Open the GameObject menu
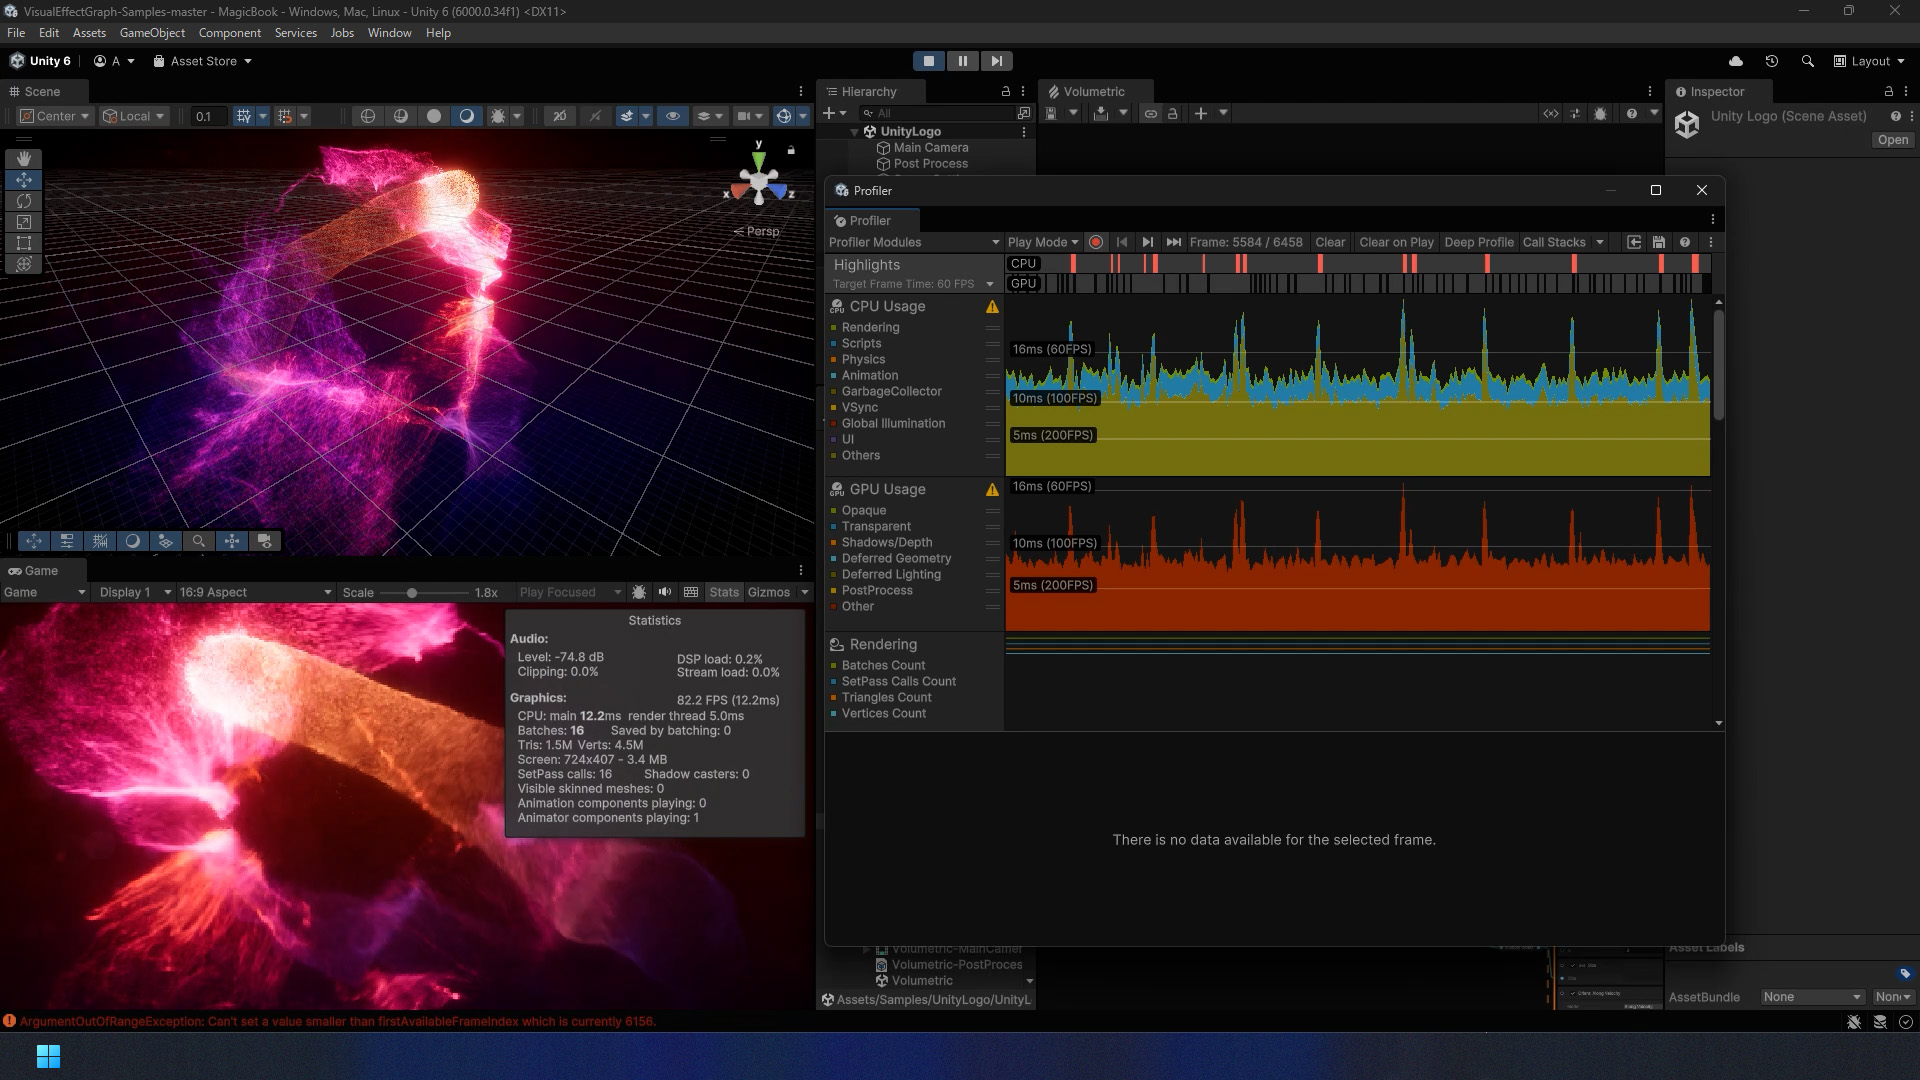Screen dimensions: 1920x1080 (152, 33)
